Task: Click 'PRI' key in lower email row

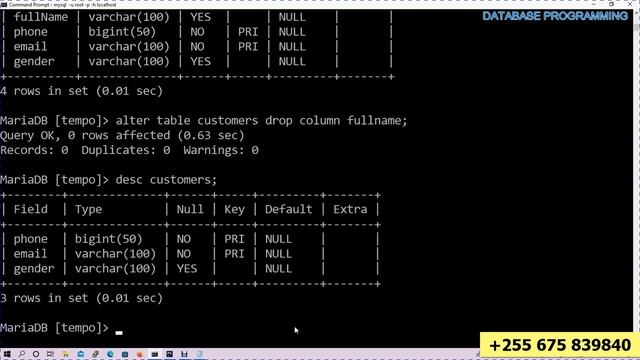Action: pos(234,254)
